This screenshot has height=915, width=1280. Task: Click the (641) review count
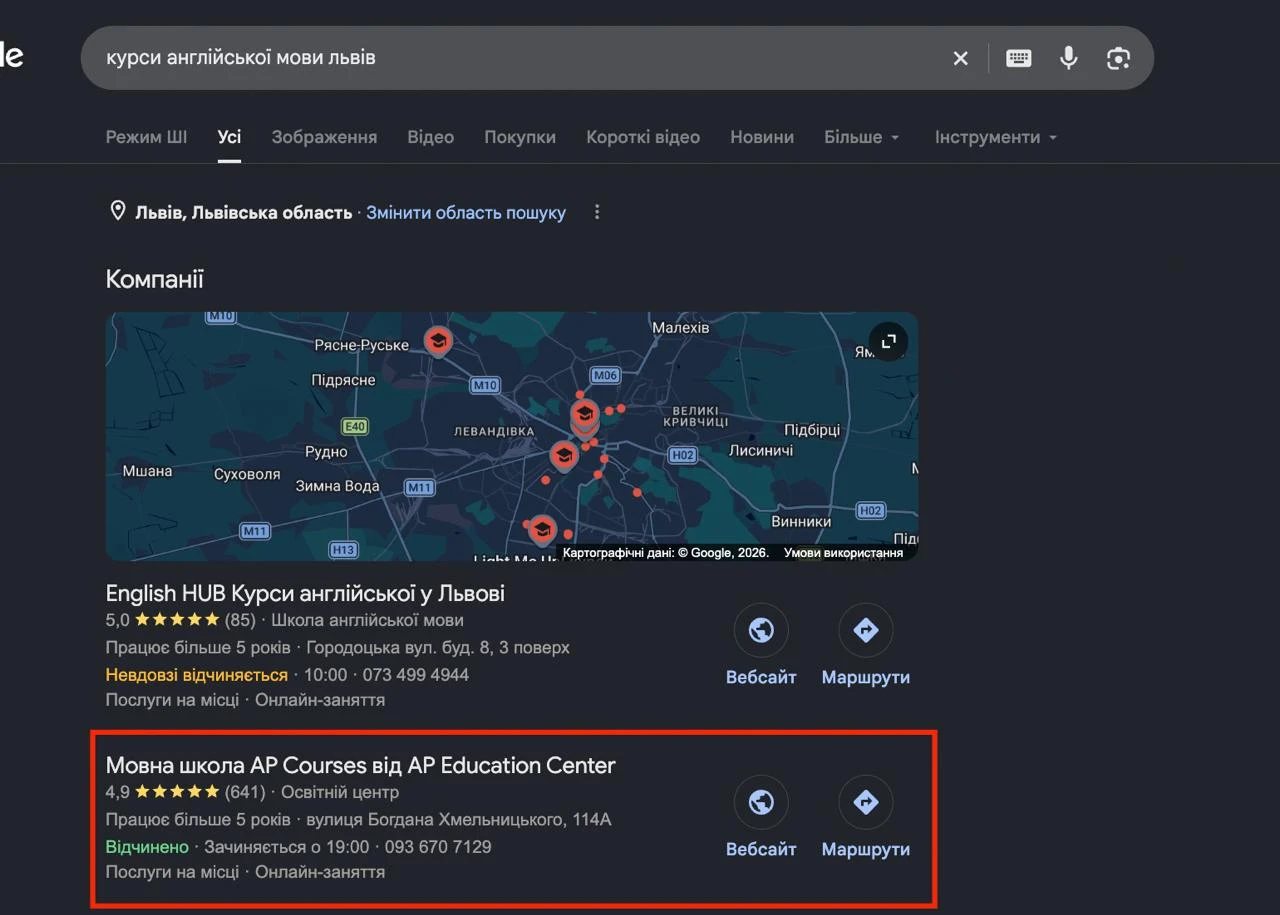(245, 792)
